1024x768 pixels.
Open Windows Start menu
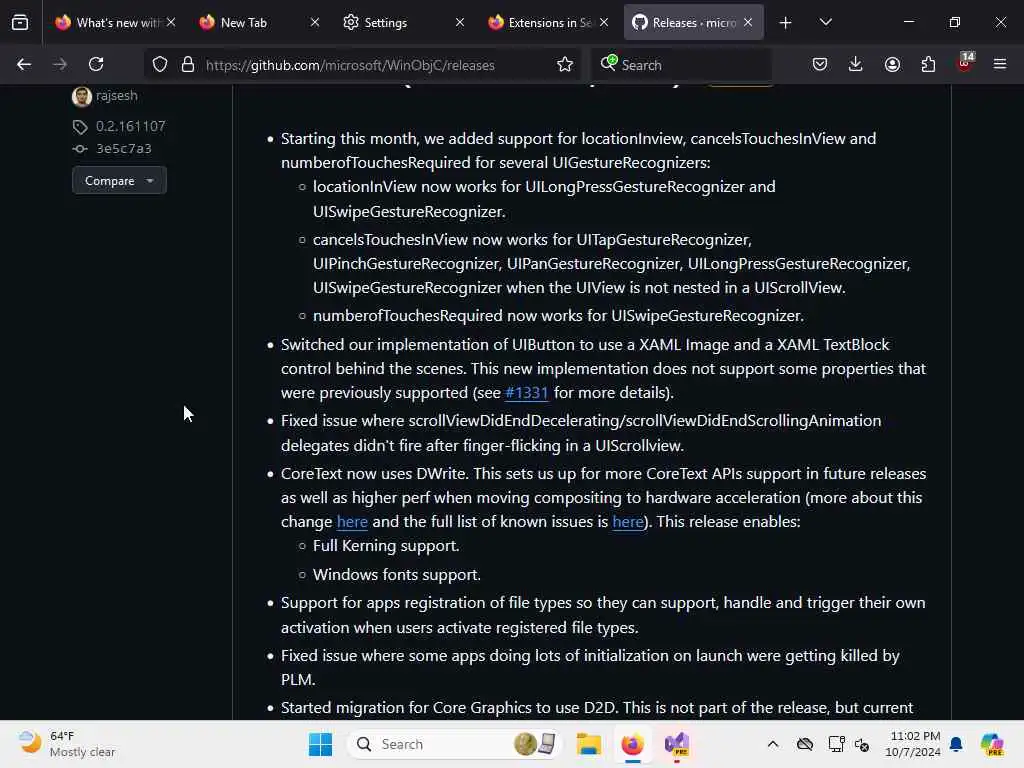click(x=320, y=744)
